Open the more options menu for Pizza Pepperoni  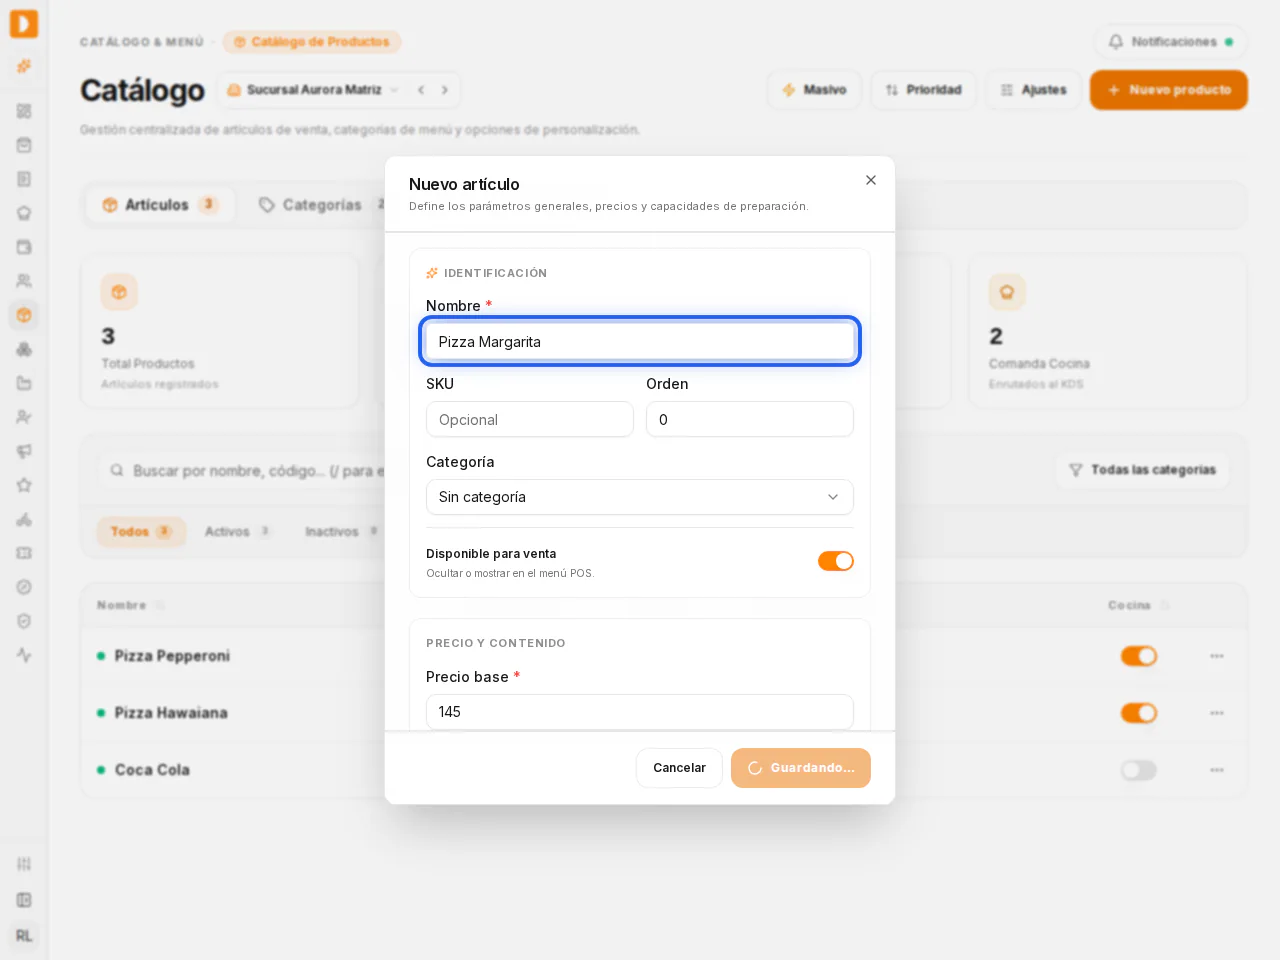(x=1217, y=656)
